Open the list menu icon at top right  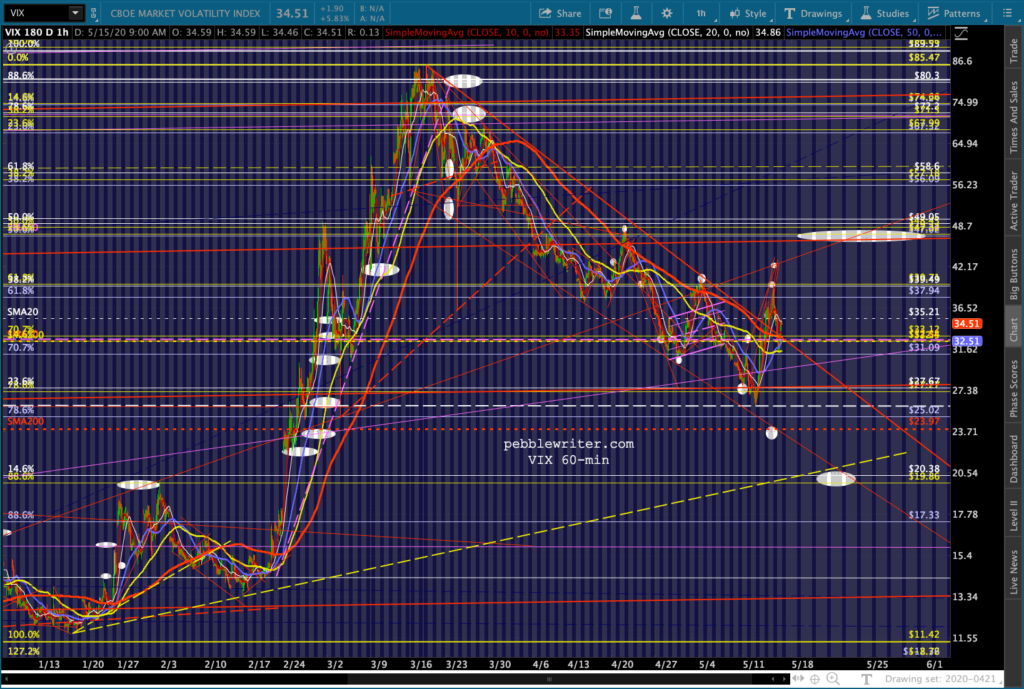[1007, 13]
